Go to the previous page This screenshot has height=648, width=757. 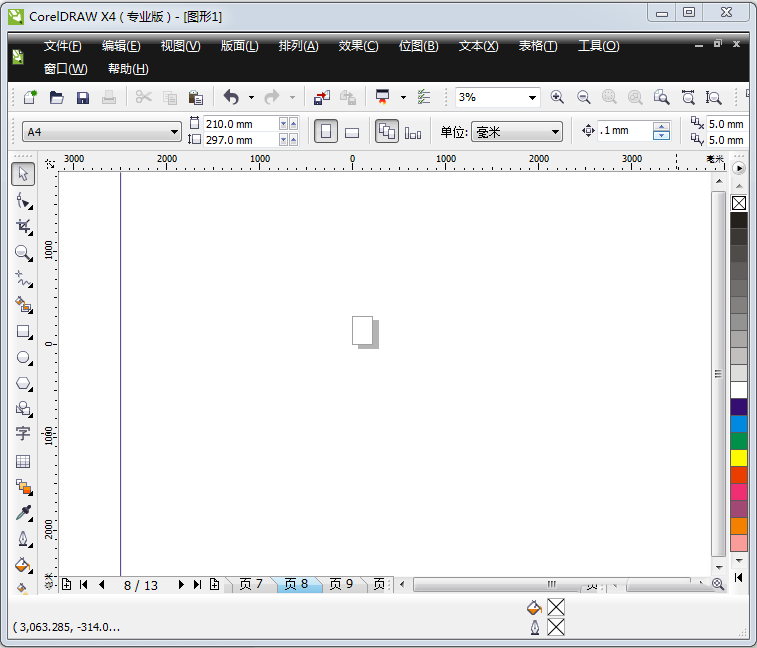pyautogui.click(x=101, y=585)
